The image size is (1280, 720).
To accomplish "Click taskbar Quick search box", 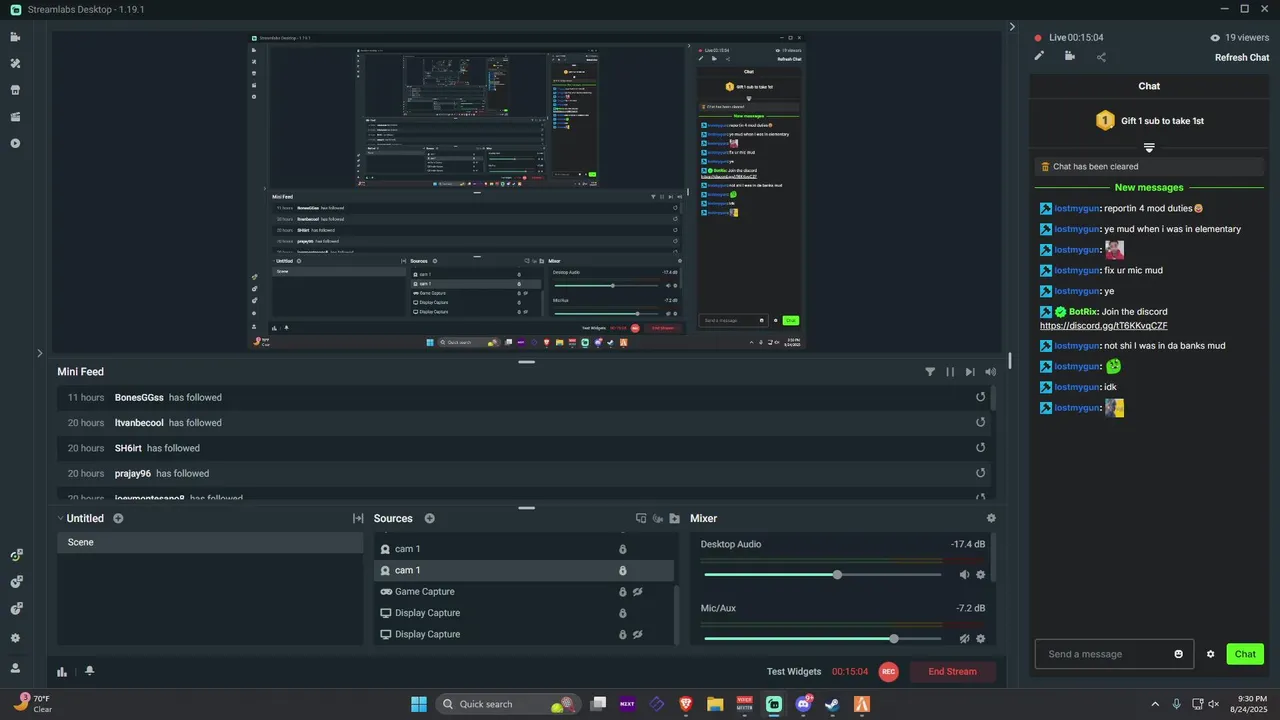I will tap(509, 704).
